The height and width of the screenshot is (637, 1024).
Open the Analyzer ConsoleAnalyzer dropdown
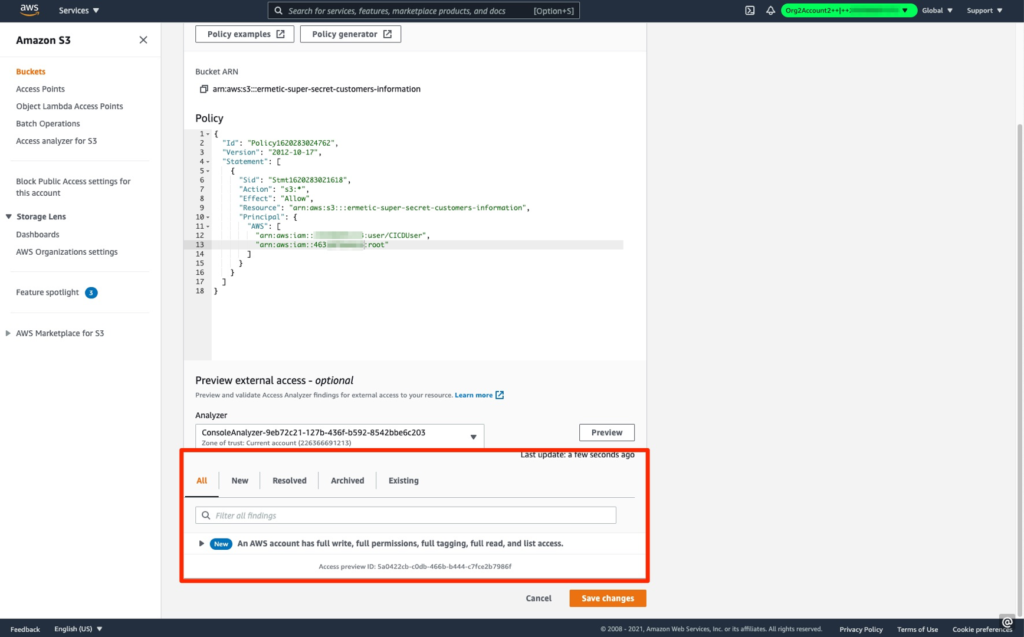point(340,436)
